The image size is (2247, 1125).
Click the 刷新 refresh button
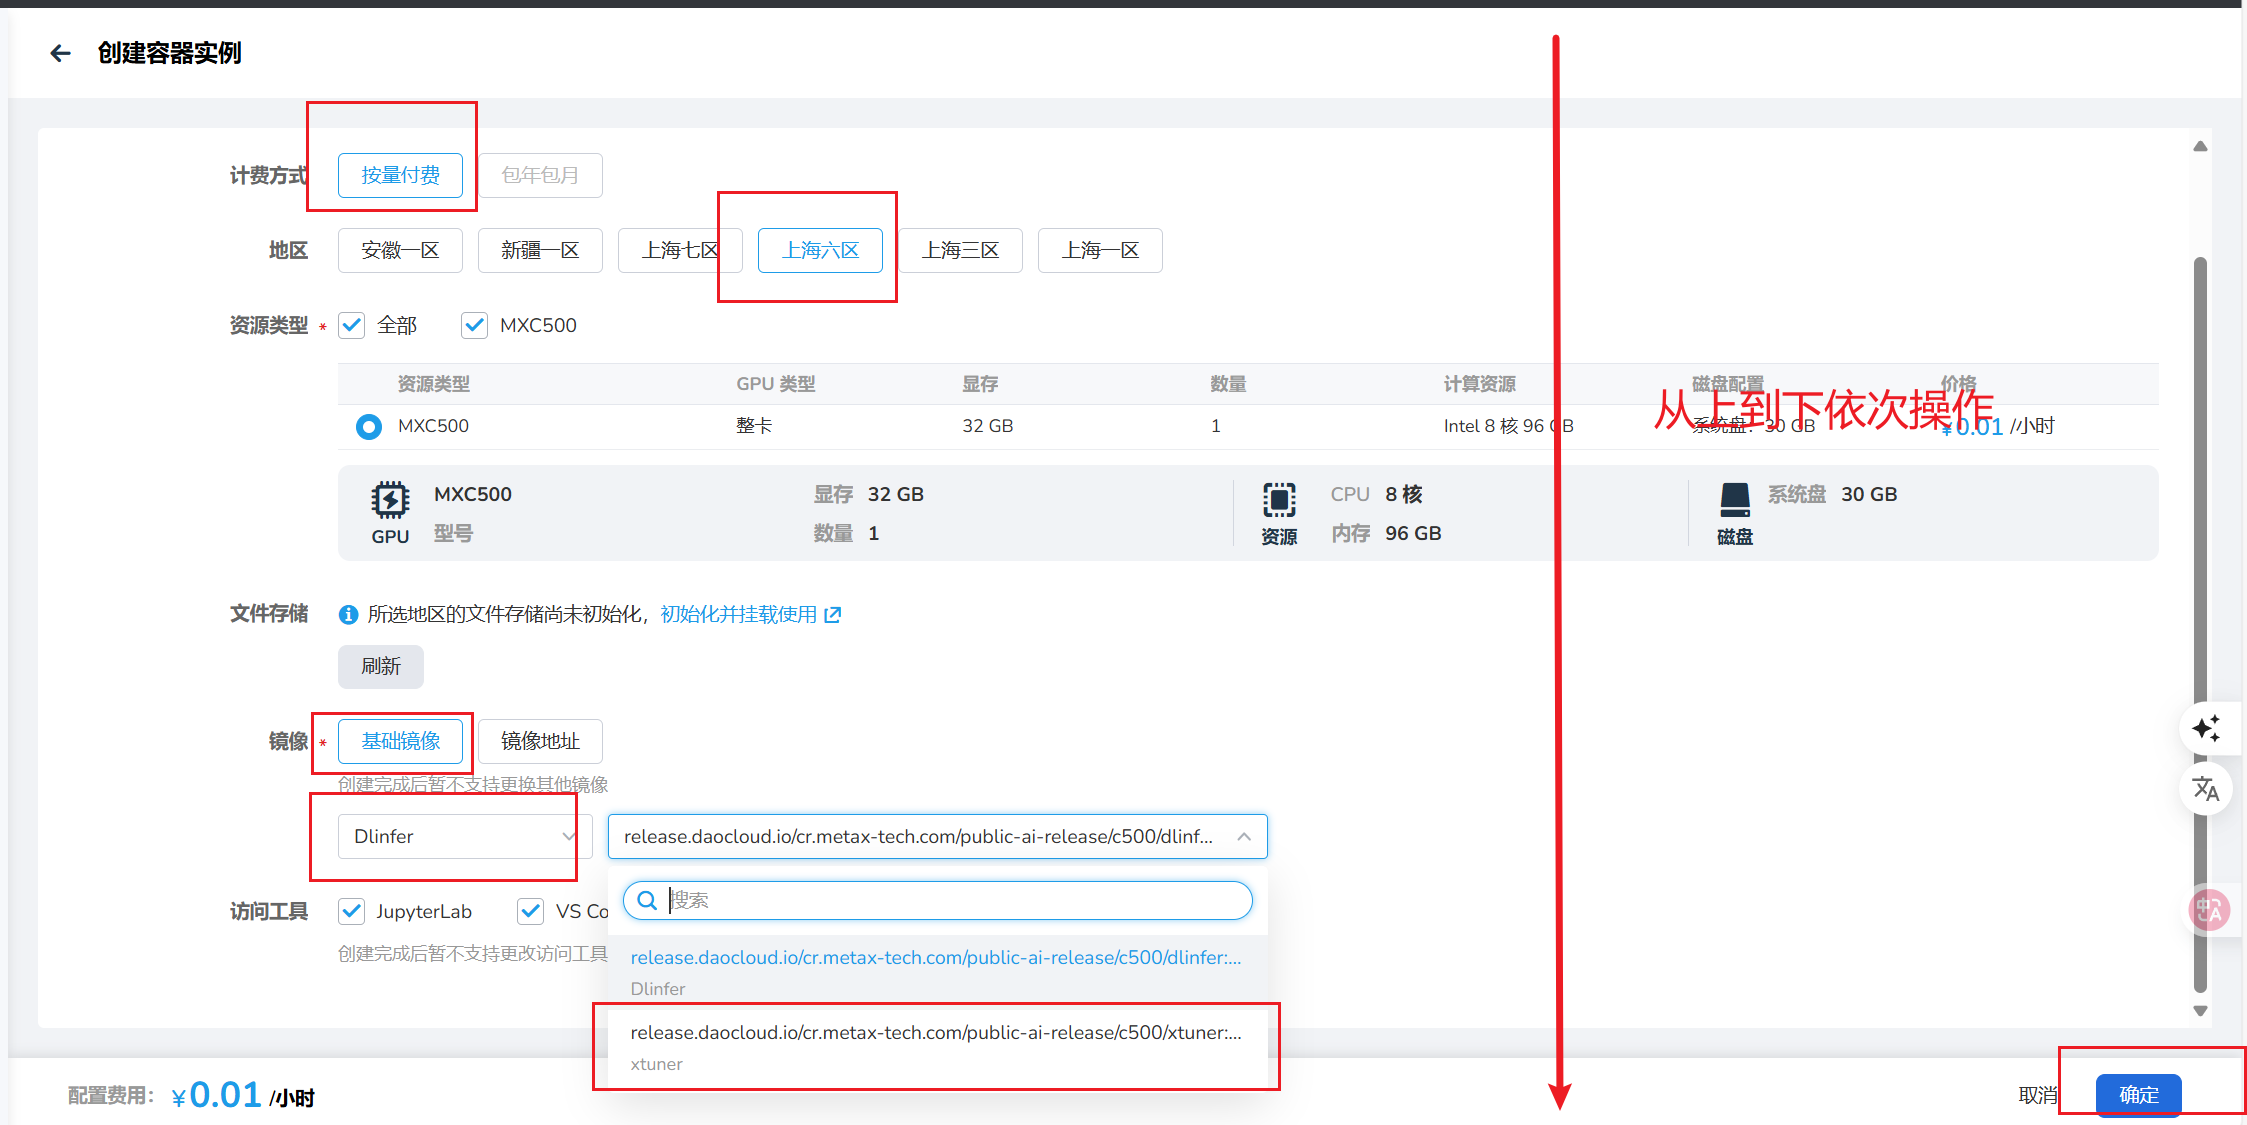pos(381,667)
